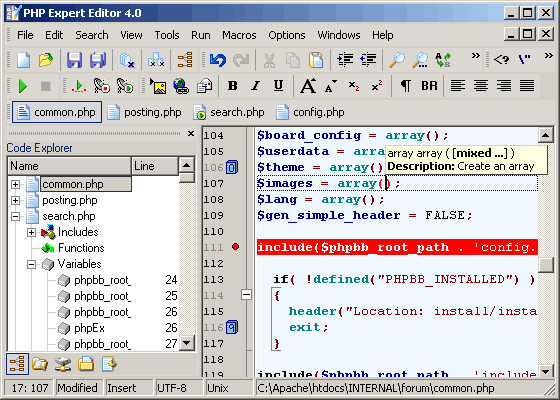The width and height of the screenshot is (560, 400).
Task: Close the Code Explorer panel
Action: [x=191, y=134]
